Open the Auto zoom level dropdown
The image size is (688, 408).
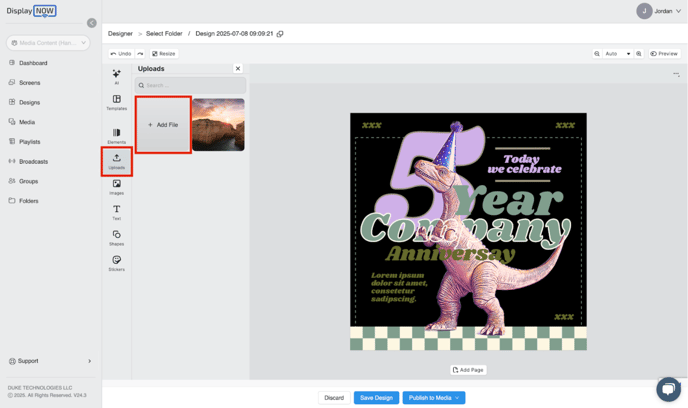pyautogui.click(x=618, y=54)
